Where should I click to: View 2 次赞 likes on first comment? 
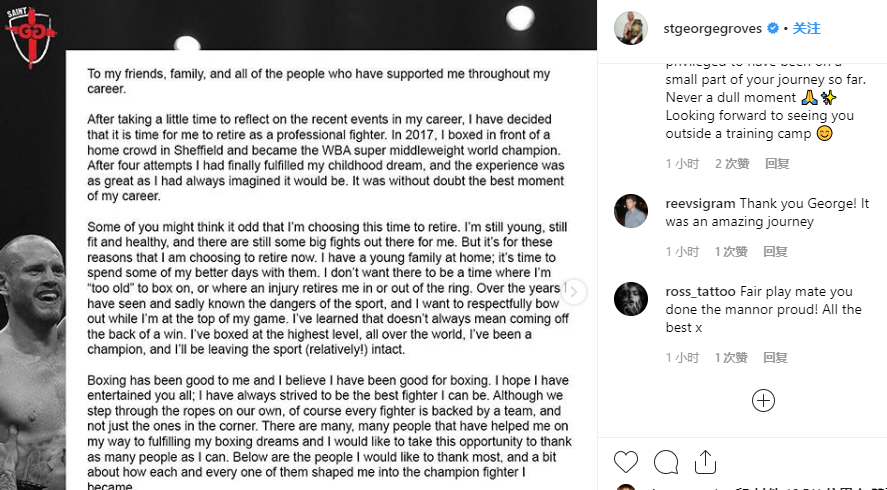pos(732,164)
